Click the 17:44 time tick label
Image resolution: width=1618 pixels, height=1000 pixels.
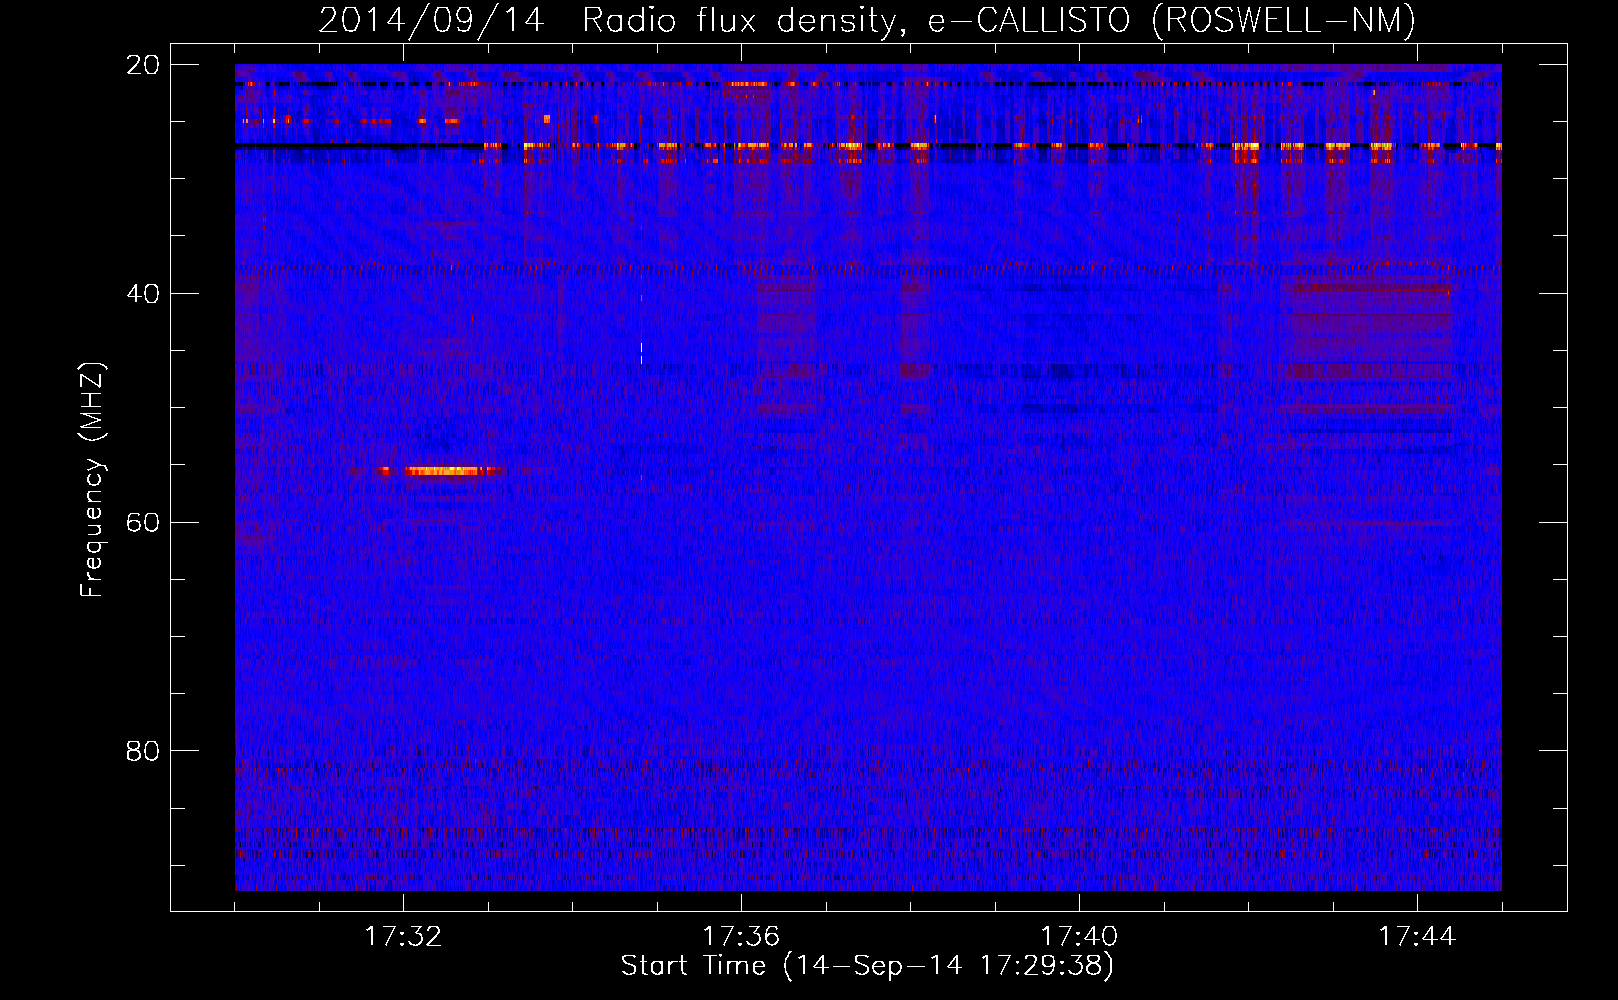pyautogui.click(x=1417, y=936)
